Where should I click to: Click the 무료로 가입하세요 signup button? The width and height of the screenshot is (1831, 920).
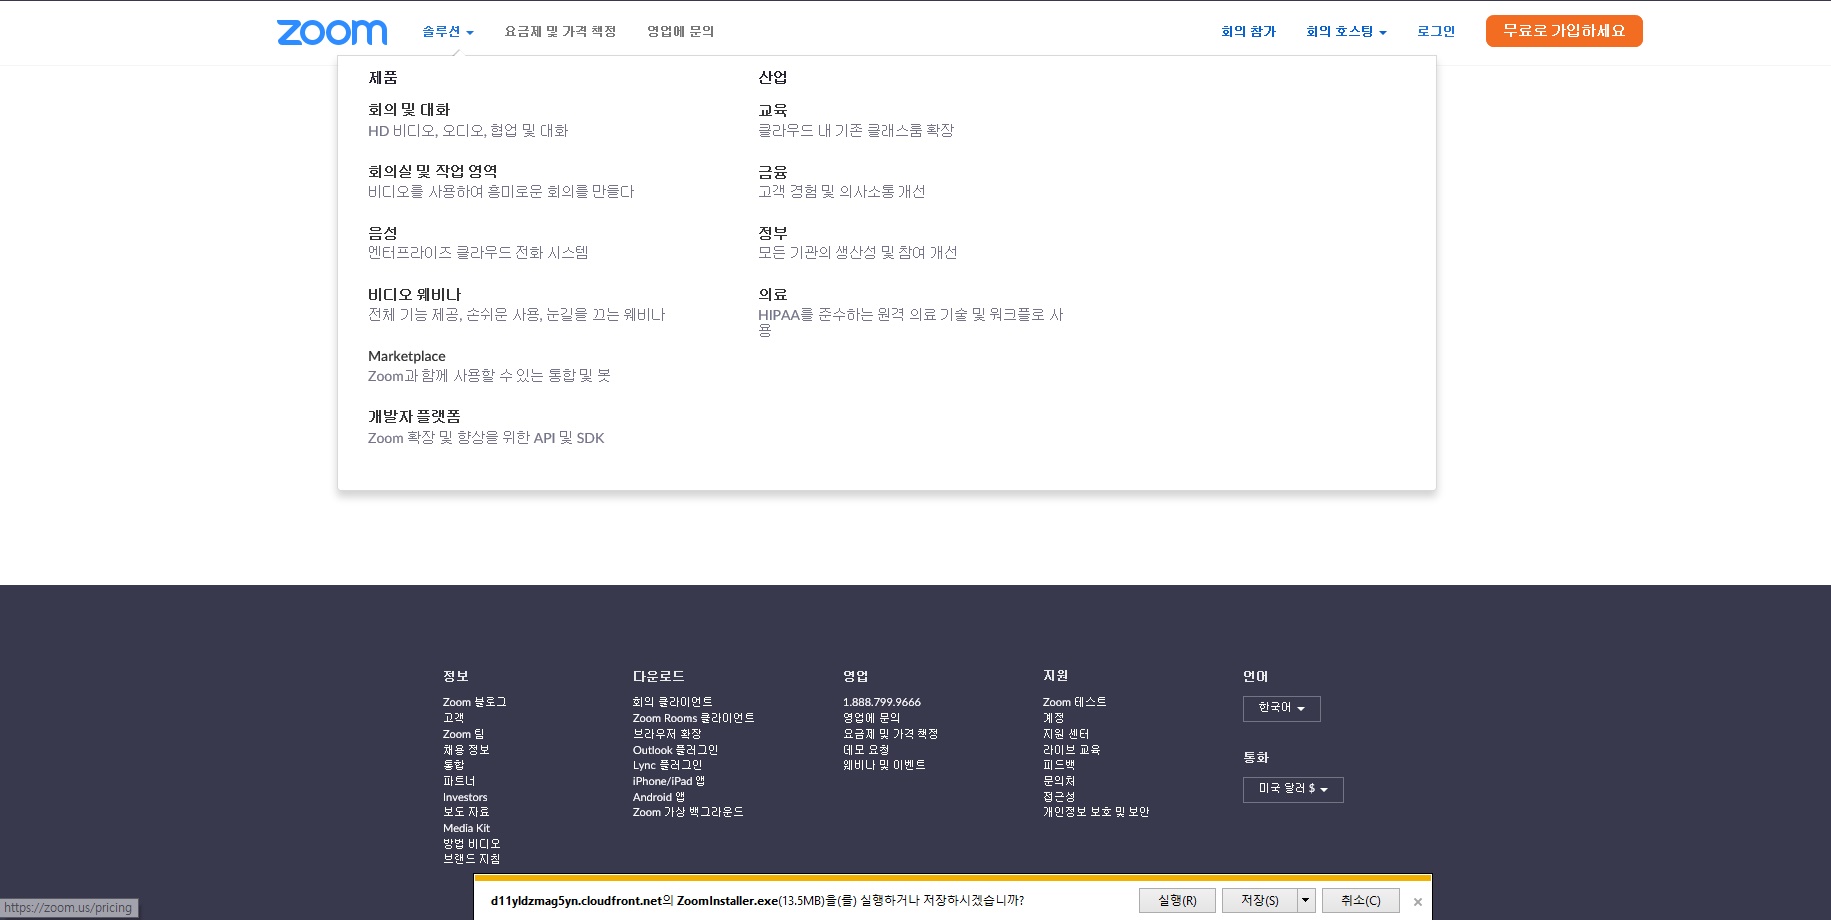point(1564,31)
